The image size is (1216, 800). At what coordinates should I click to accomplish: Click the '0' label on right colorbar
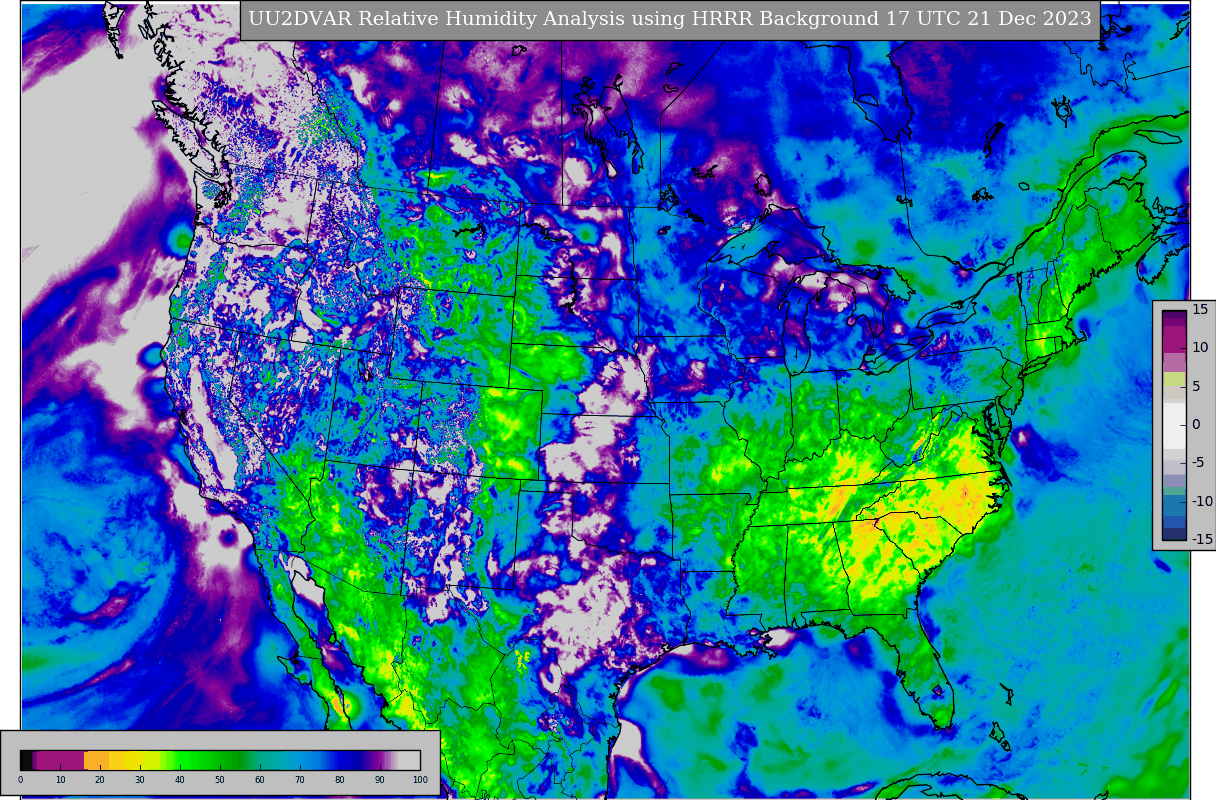coord(1196,424)
